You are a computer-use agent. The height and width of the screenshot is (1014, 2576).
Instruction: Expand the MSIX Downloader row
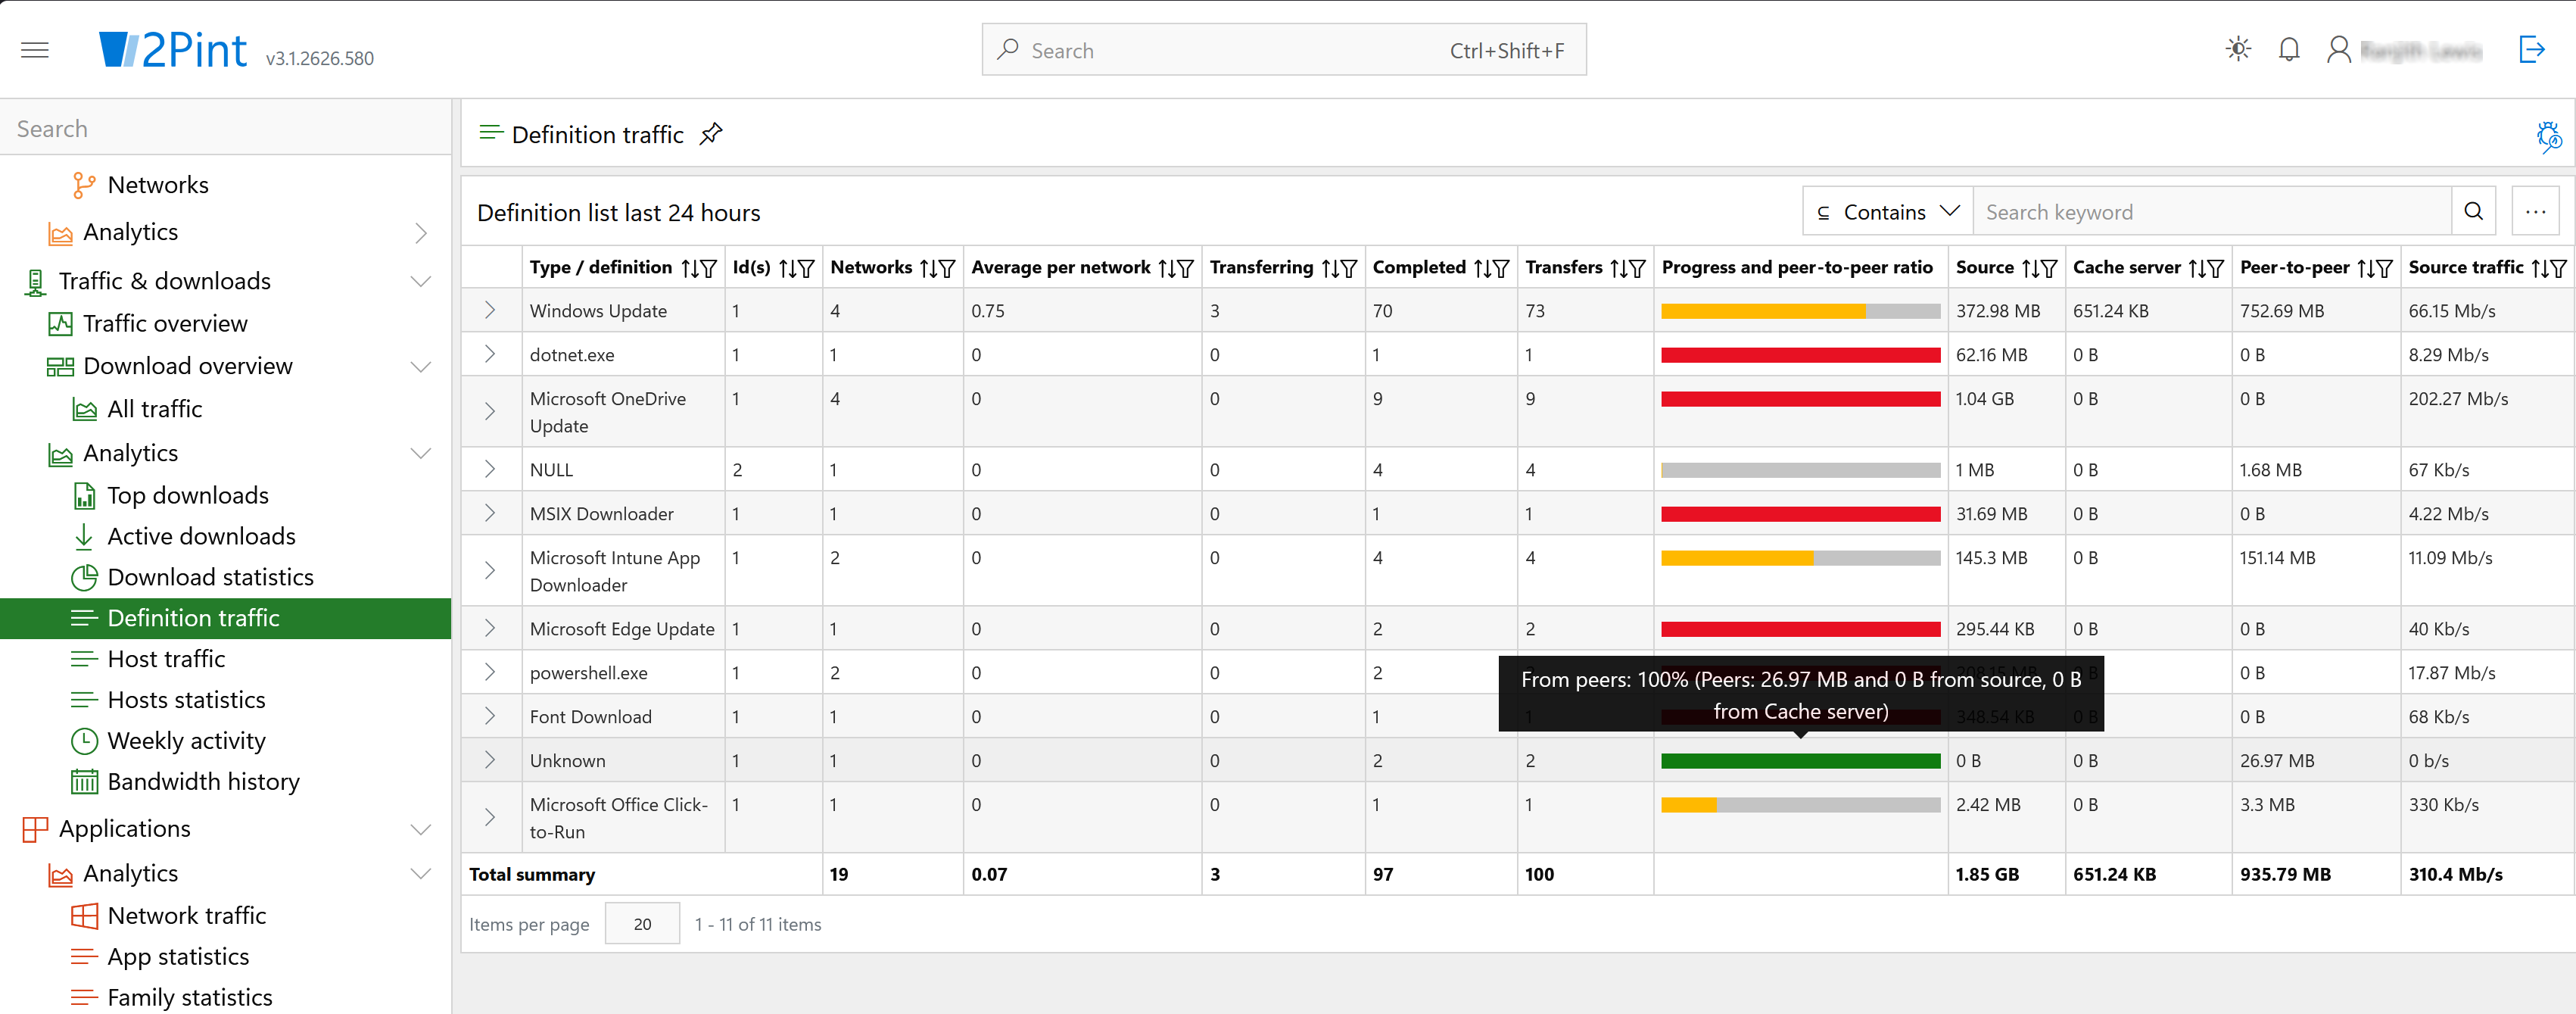click(490, 514)
